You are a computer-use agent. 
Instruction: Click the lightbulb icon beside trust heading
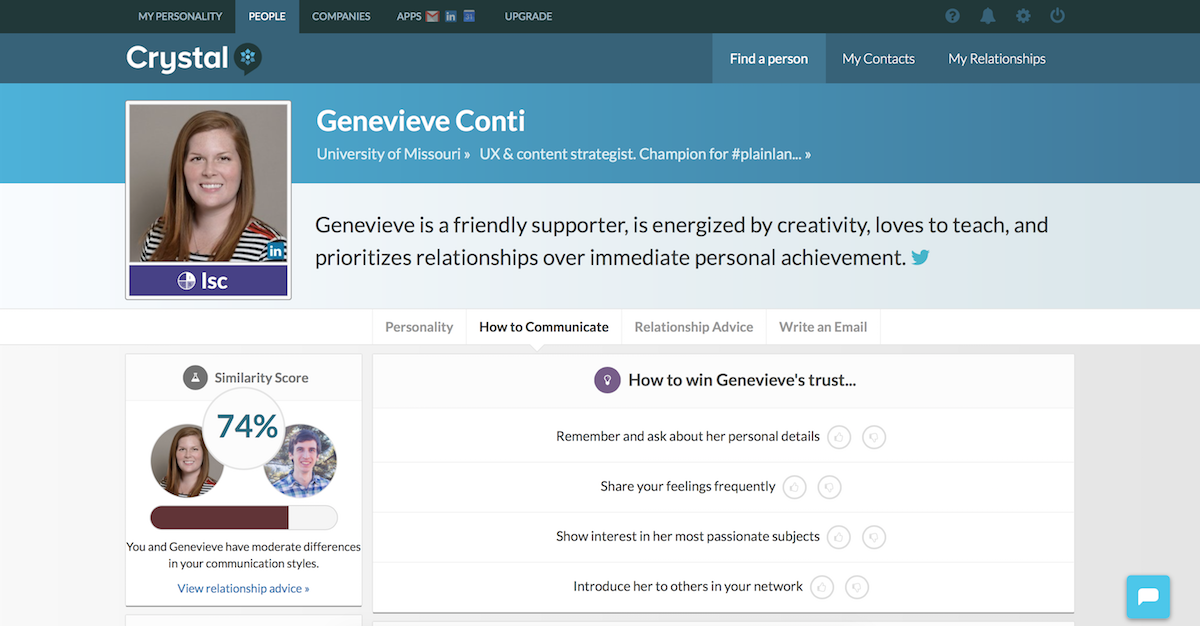click(x=607, y=380)
